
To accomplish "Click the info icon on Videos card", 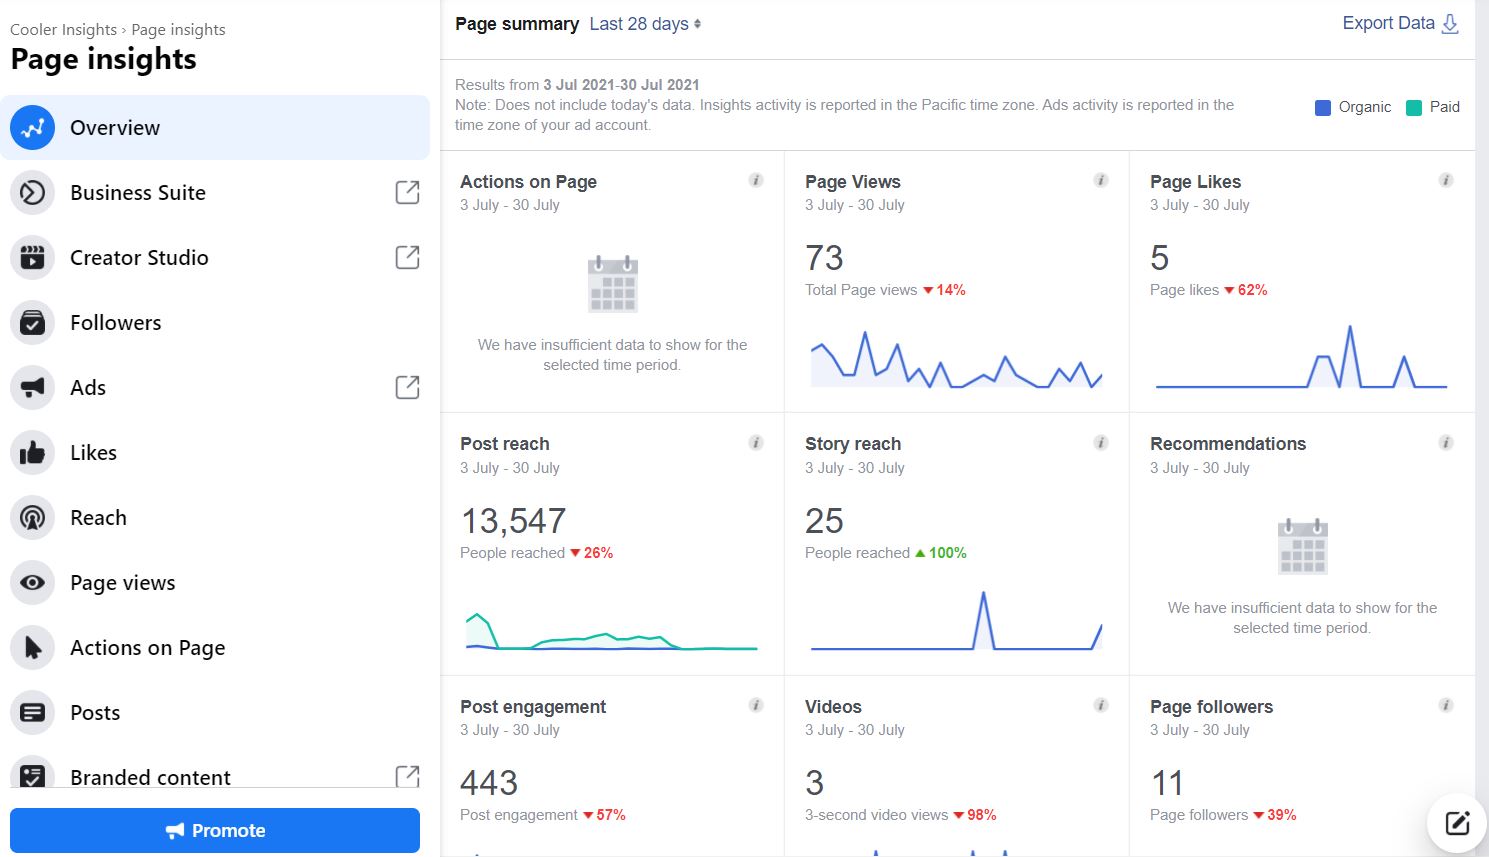I will click(1100, 704).
